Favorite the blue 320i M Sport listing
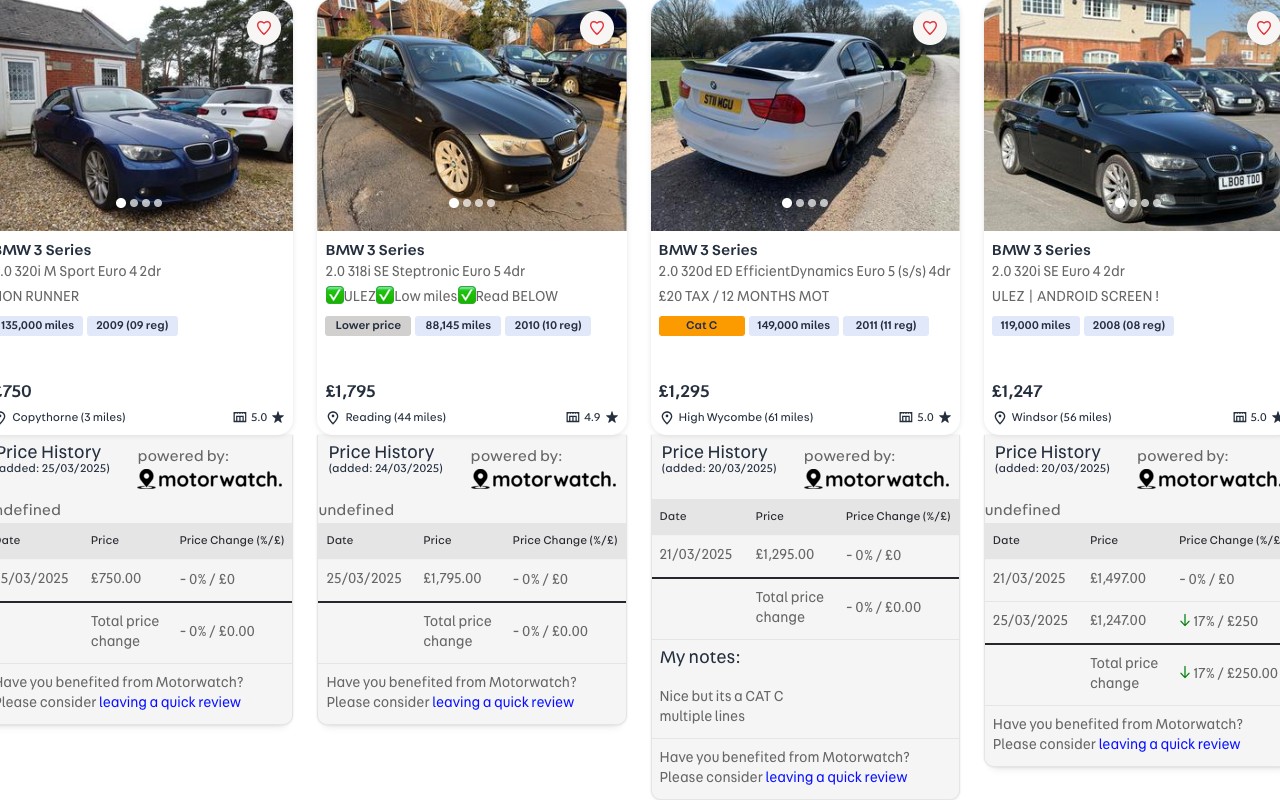This screenshot has height=800, width=1280. pyautogui.click(x=264, y=28)
